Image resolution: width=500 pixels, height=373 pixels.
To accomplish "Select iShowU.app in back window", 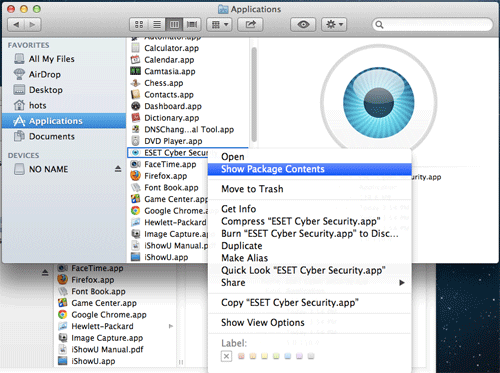I will point(86,361).
